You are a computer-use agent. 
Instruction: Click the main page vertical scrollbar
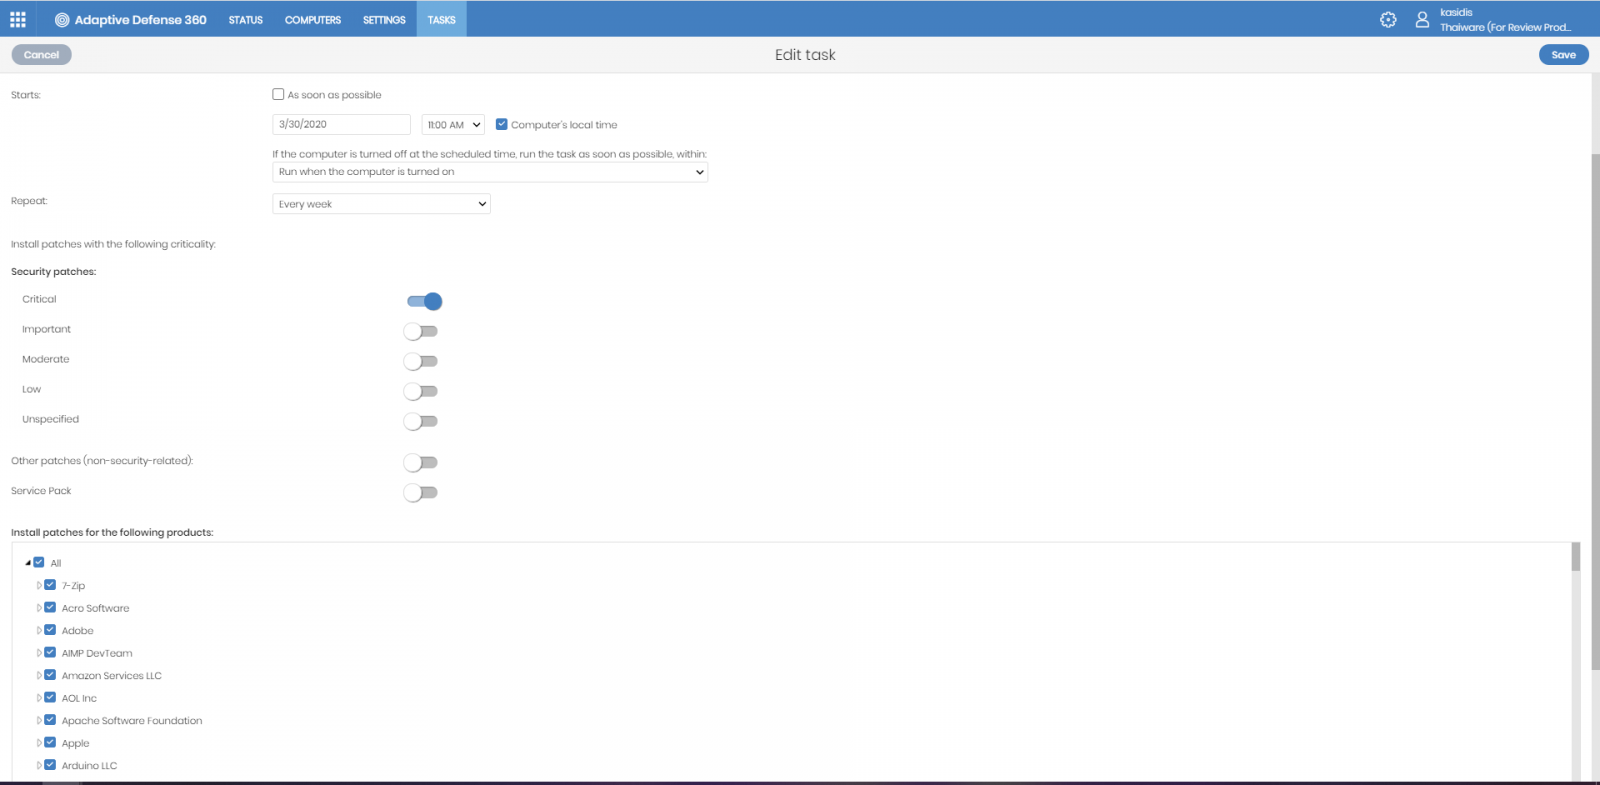coord(1595,412)
